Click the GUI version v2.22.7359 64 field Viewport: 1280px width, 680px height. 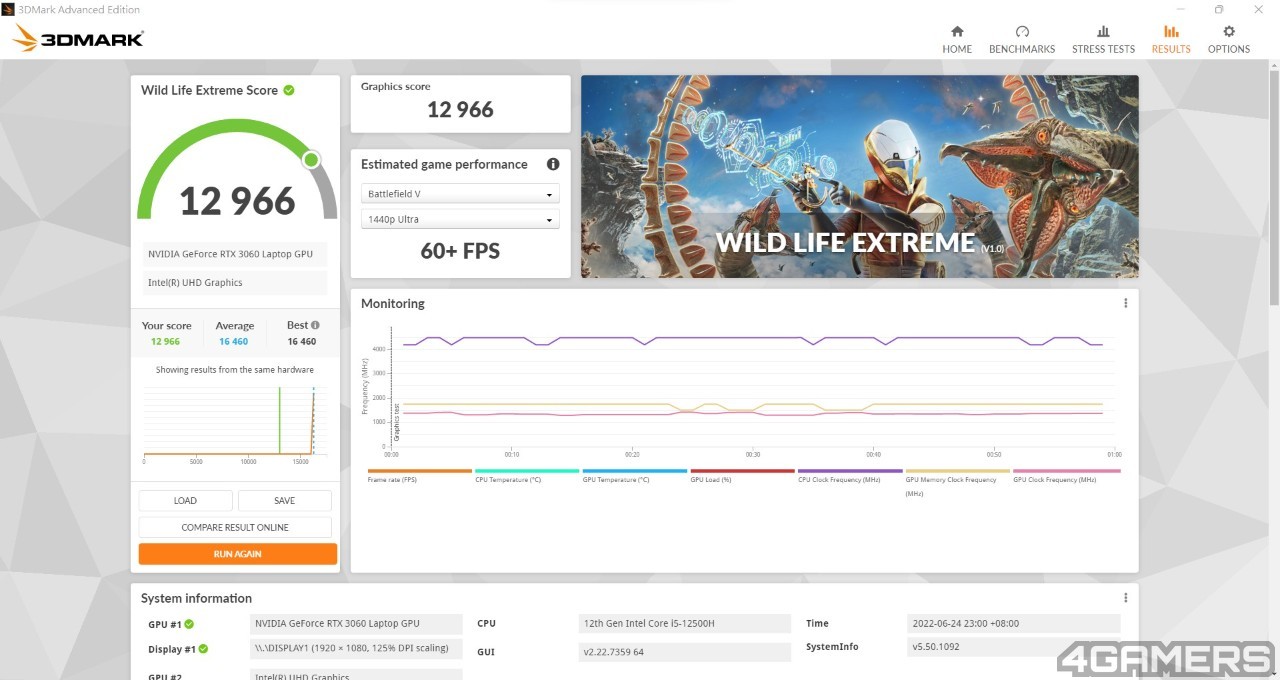(685, 652)
